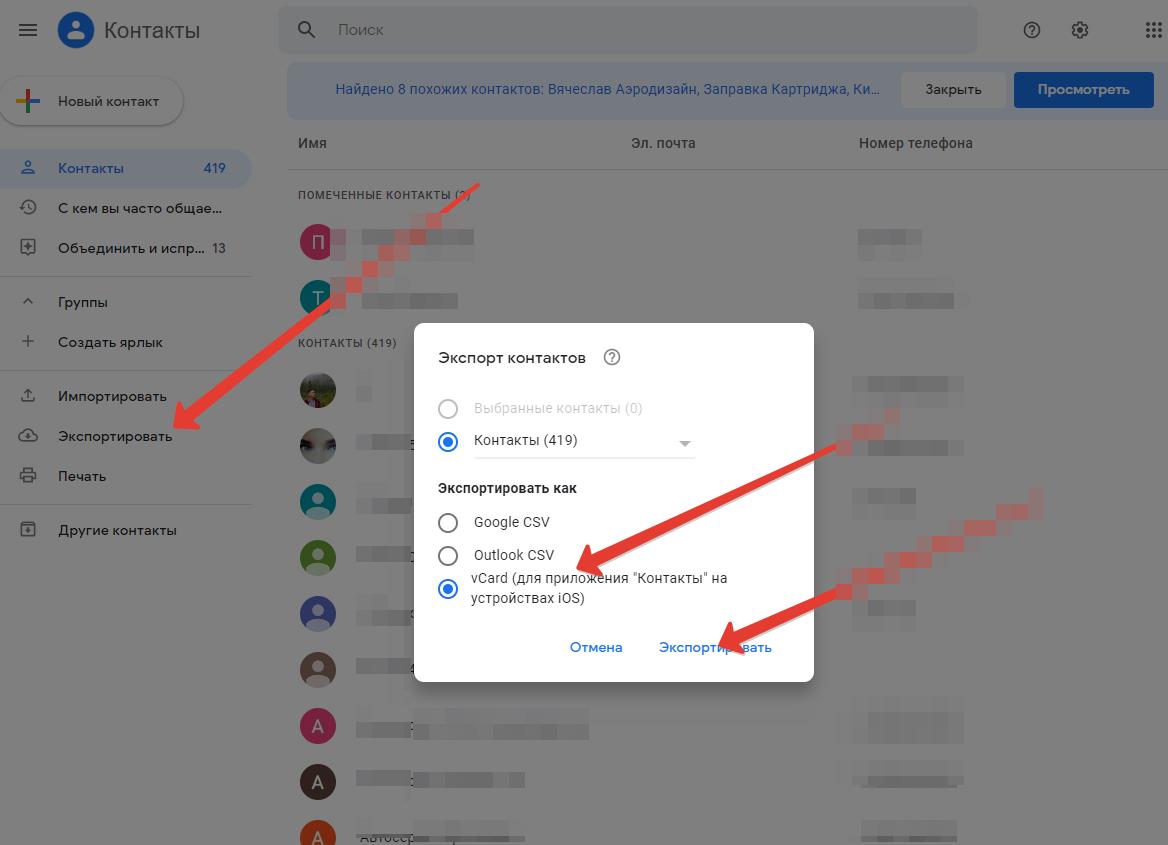Viewport: 1168px width, 845px height.
Task: Select Контакты 419 in sidebar
Action: (125, 168)
